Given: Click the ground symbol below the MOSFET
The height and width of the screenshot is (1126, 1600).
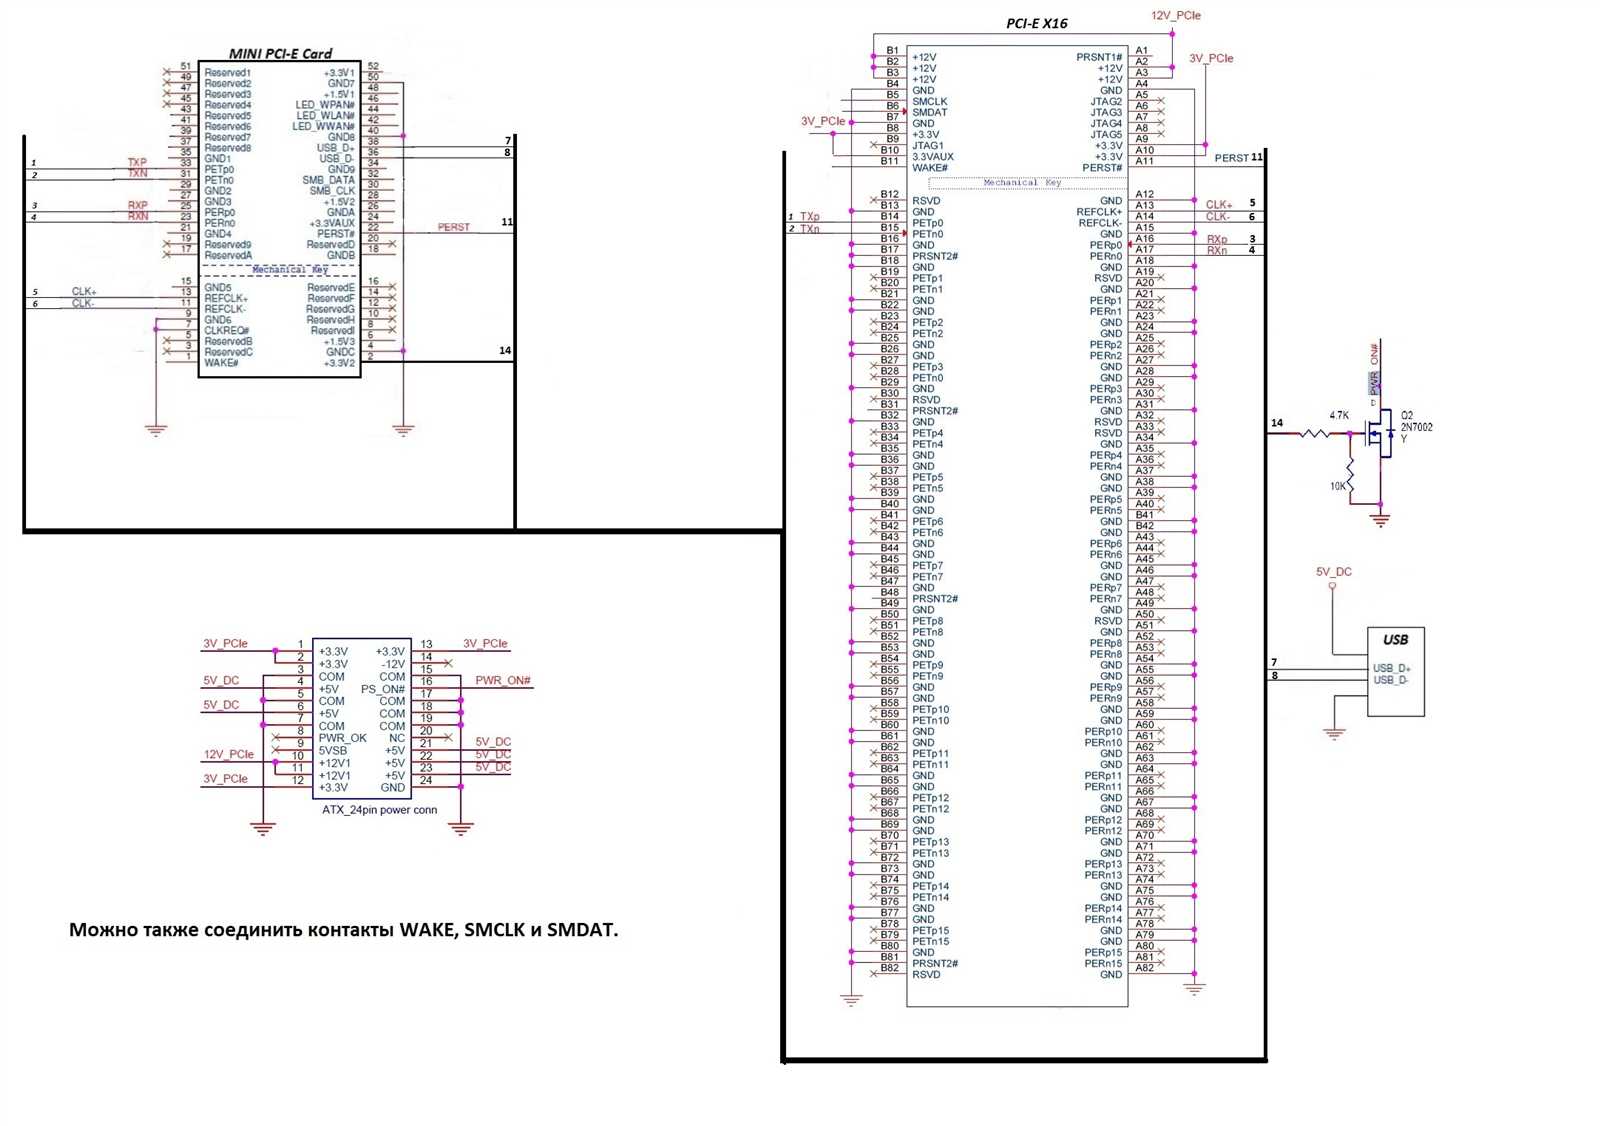Looking at the screenshot, I should (x=1381, y=519).
